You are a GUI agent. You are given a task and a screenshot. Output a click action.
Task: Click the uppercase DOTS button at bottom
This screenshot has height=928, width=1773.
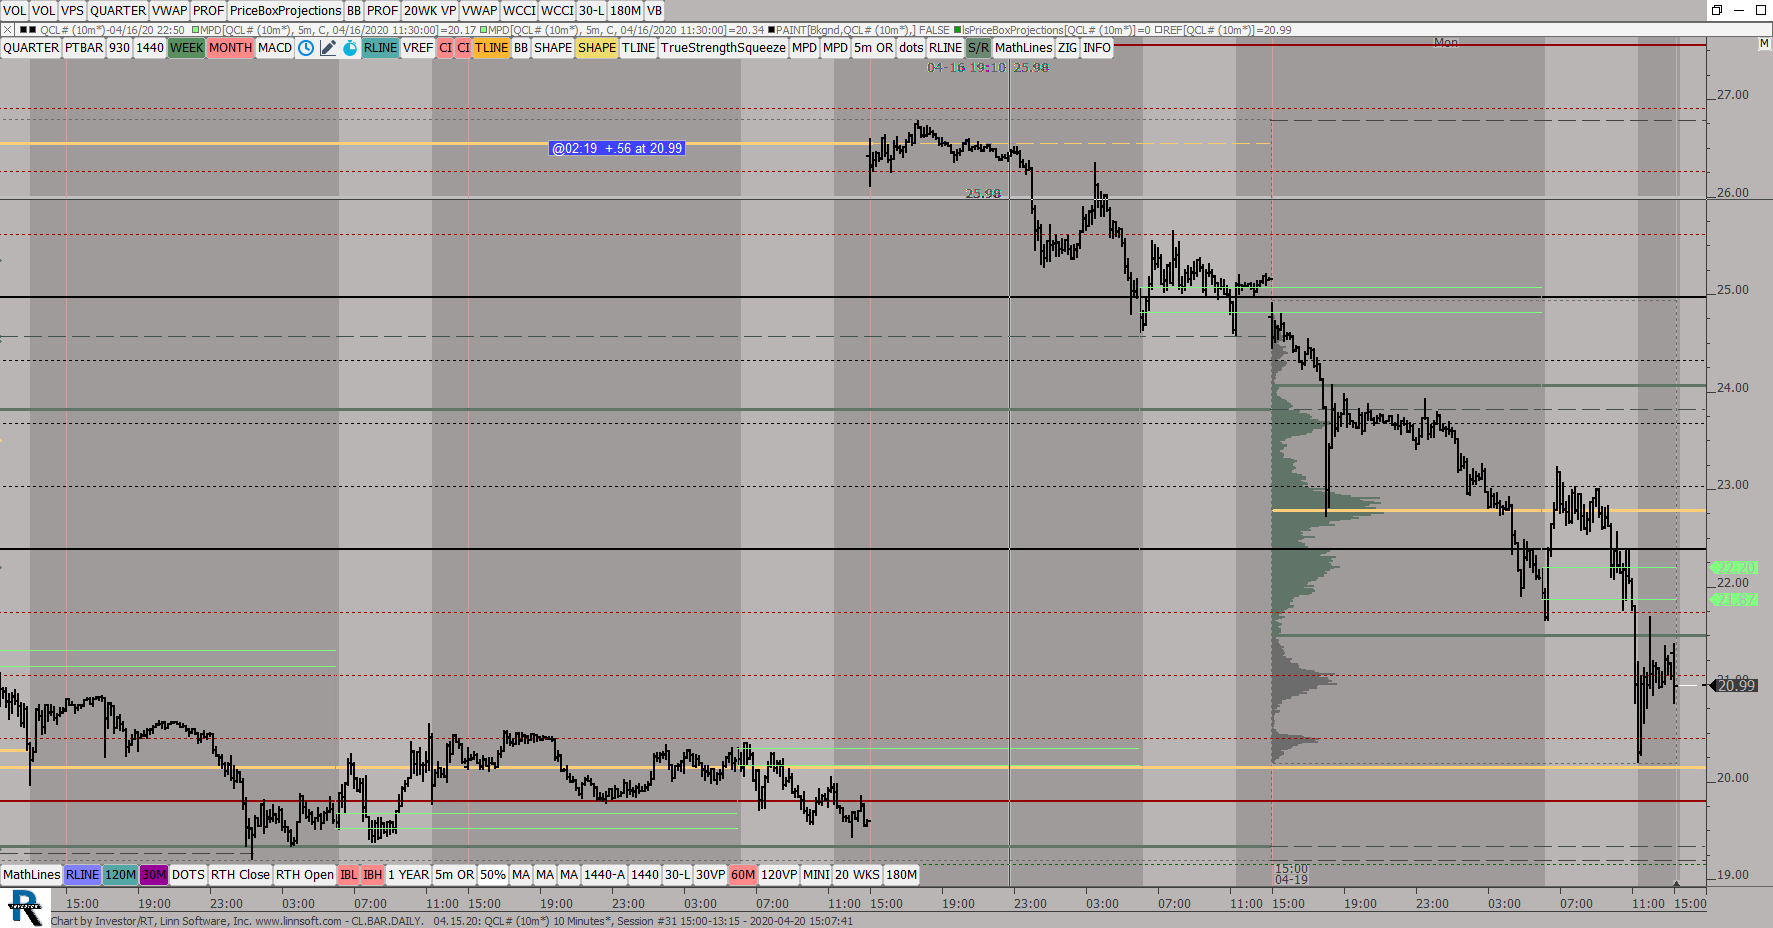click(x=188, y=875)
